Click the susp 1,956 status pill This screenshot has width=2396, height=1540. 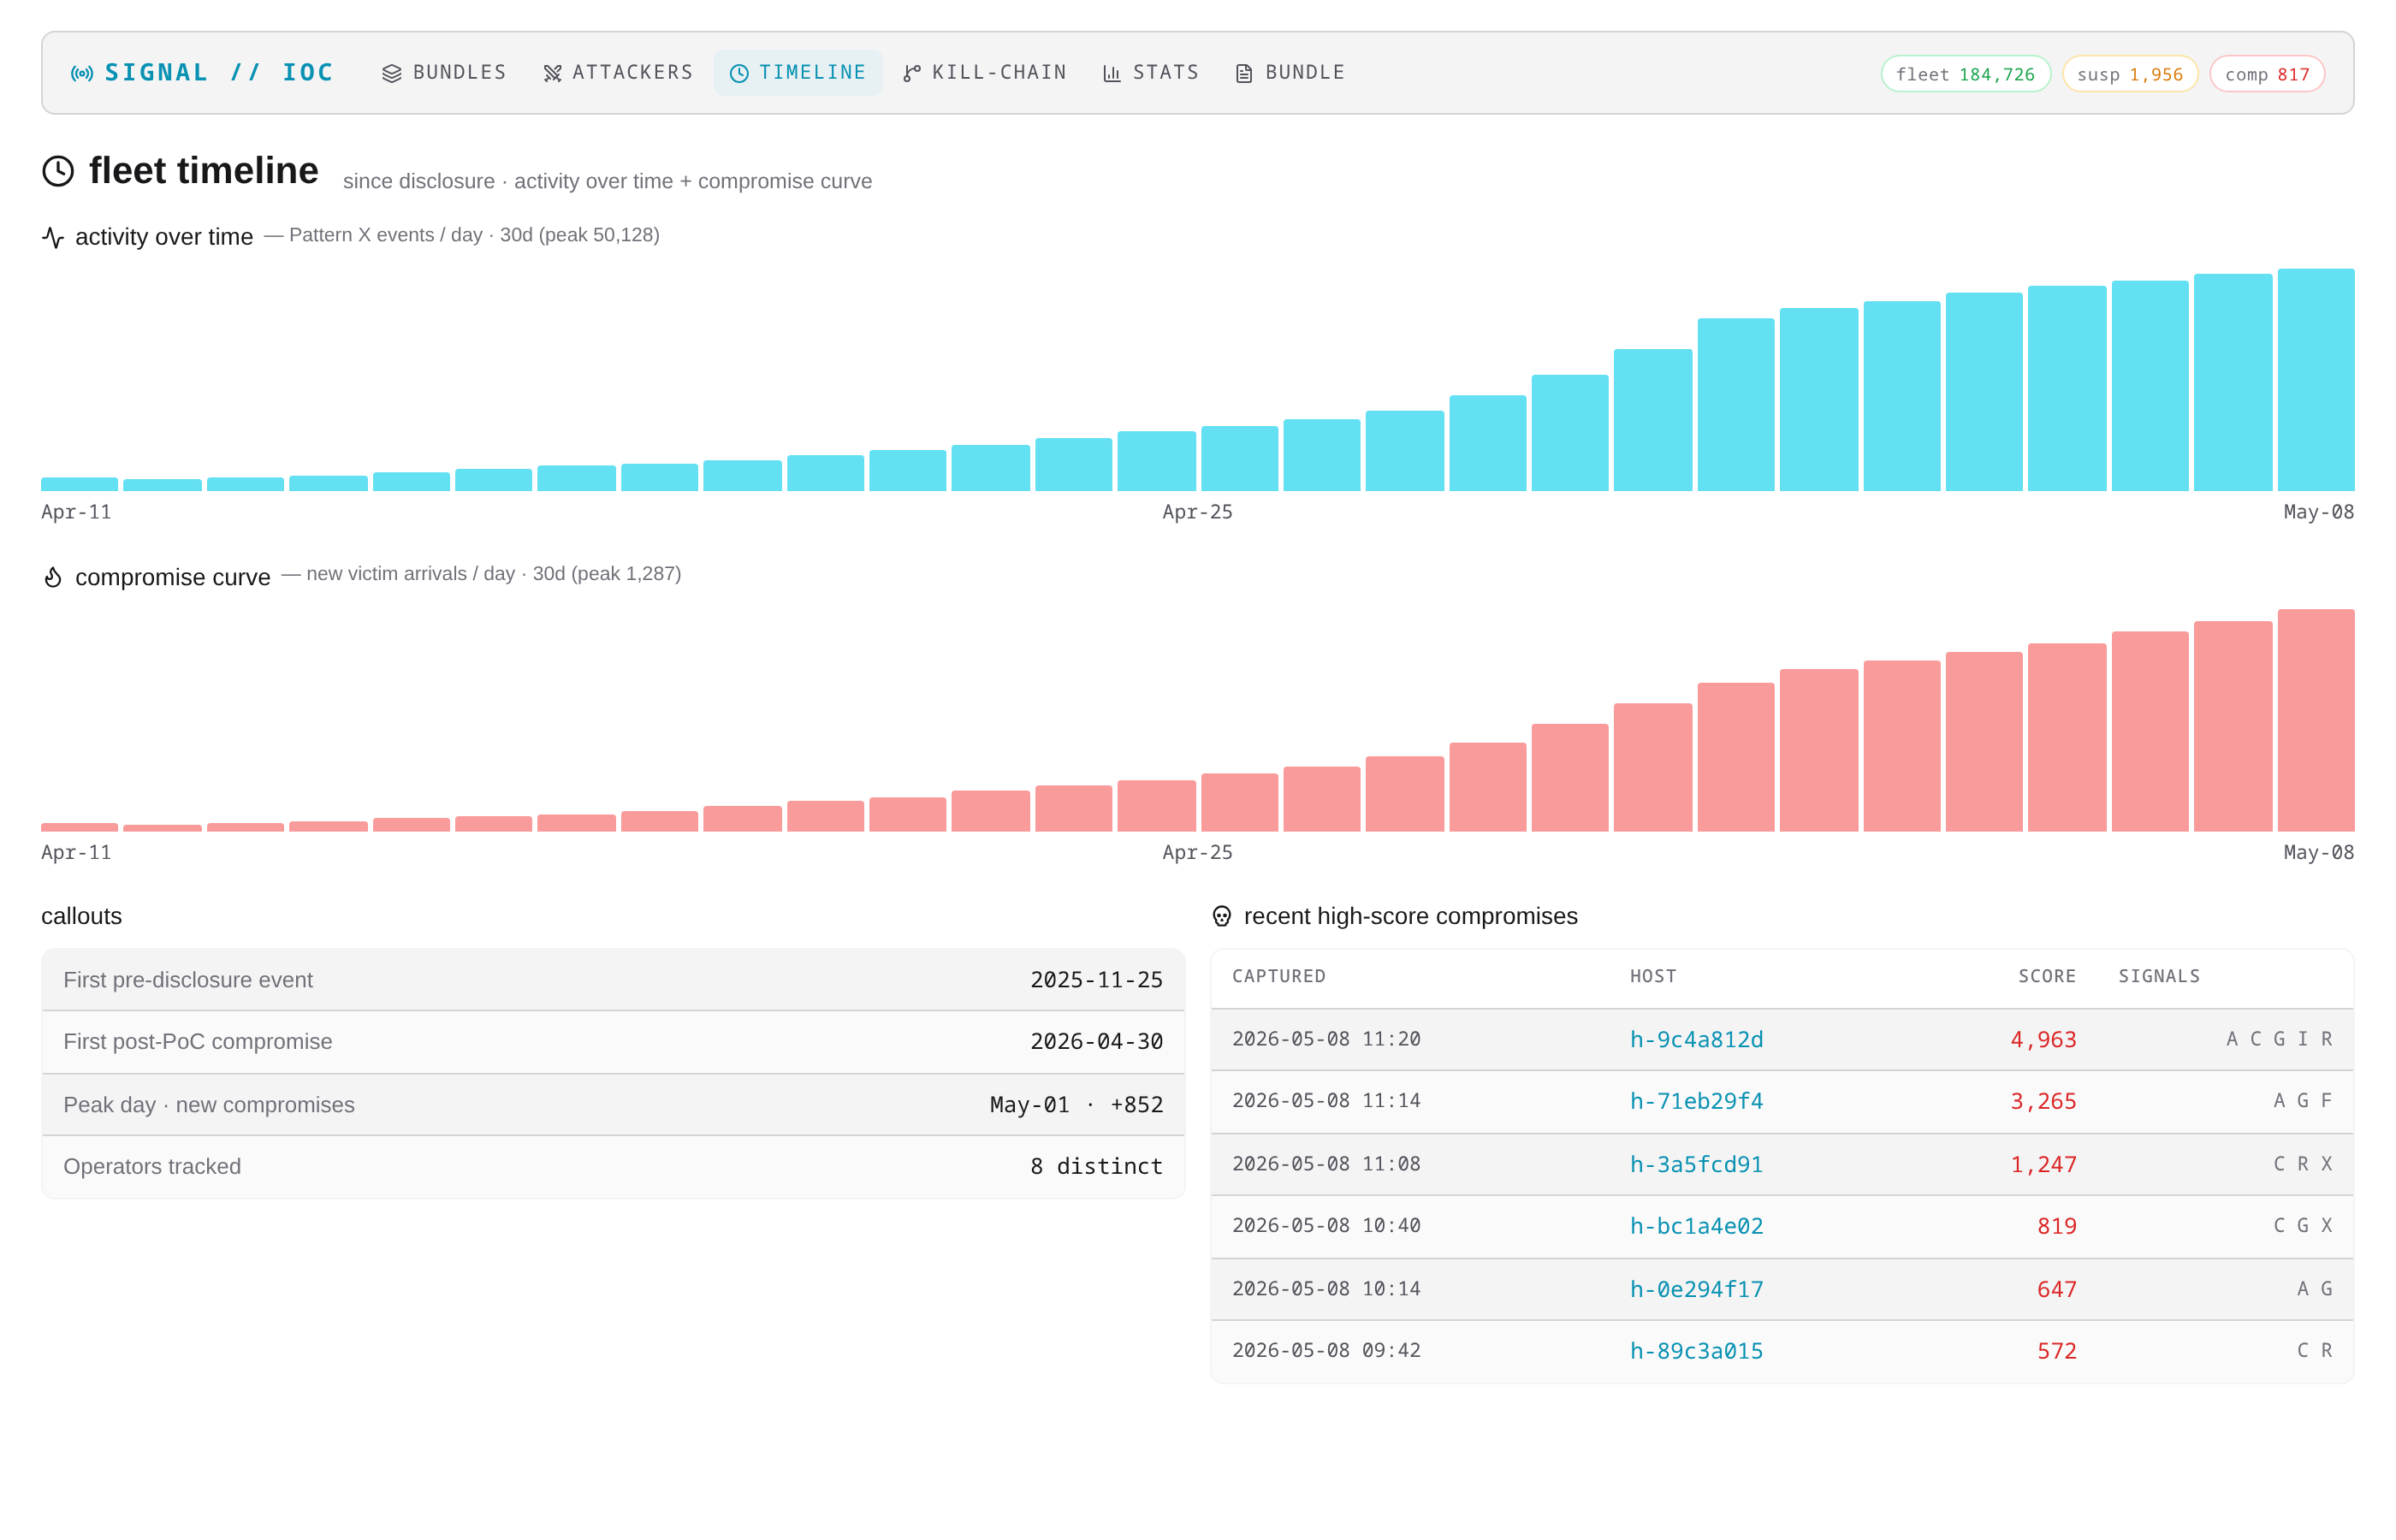(2129, 74)
